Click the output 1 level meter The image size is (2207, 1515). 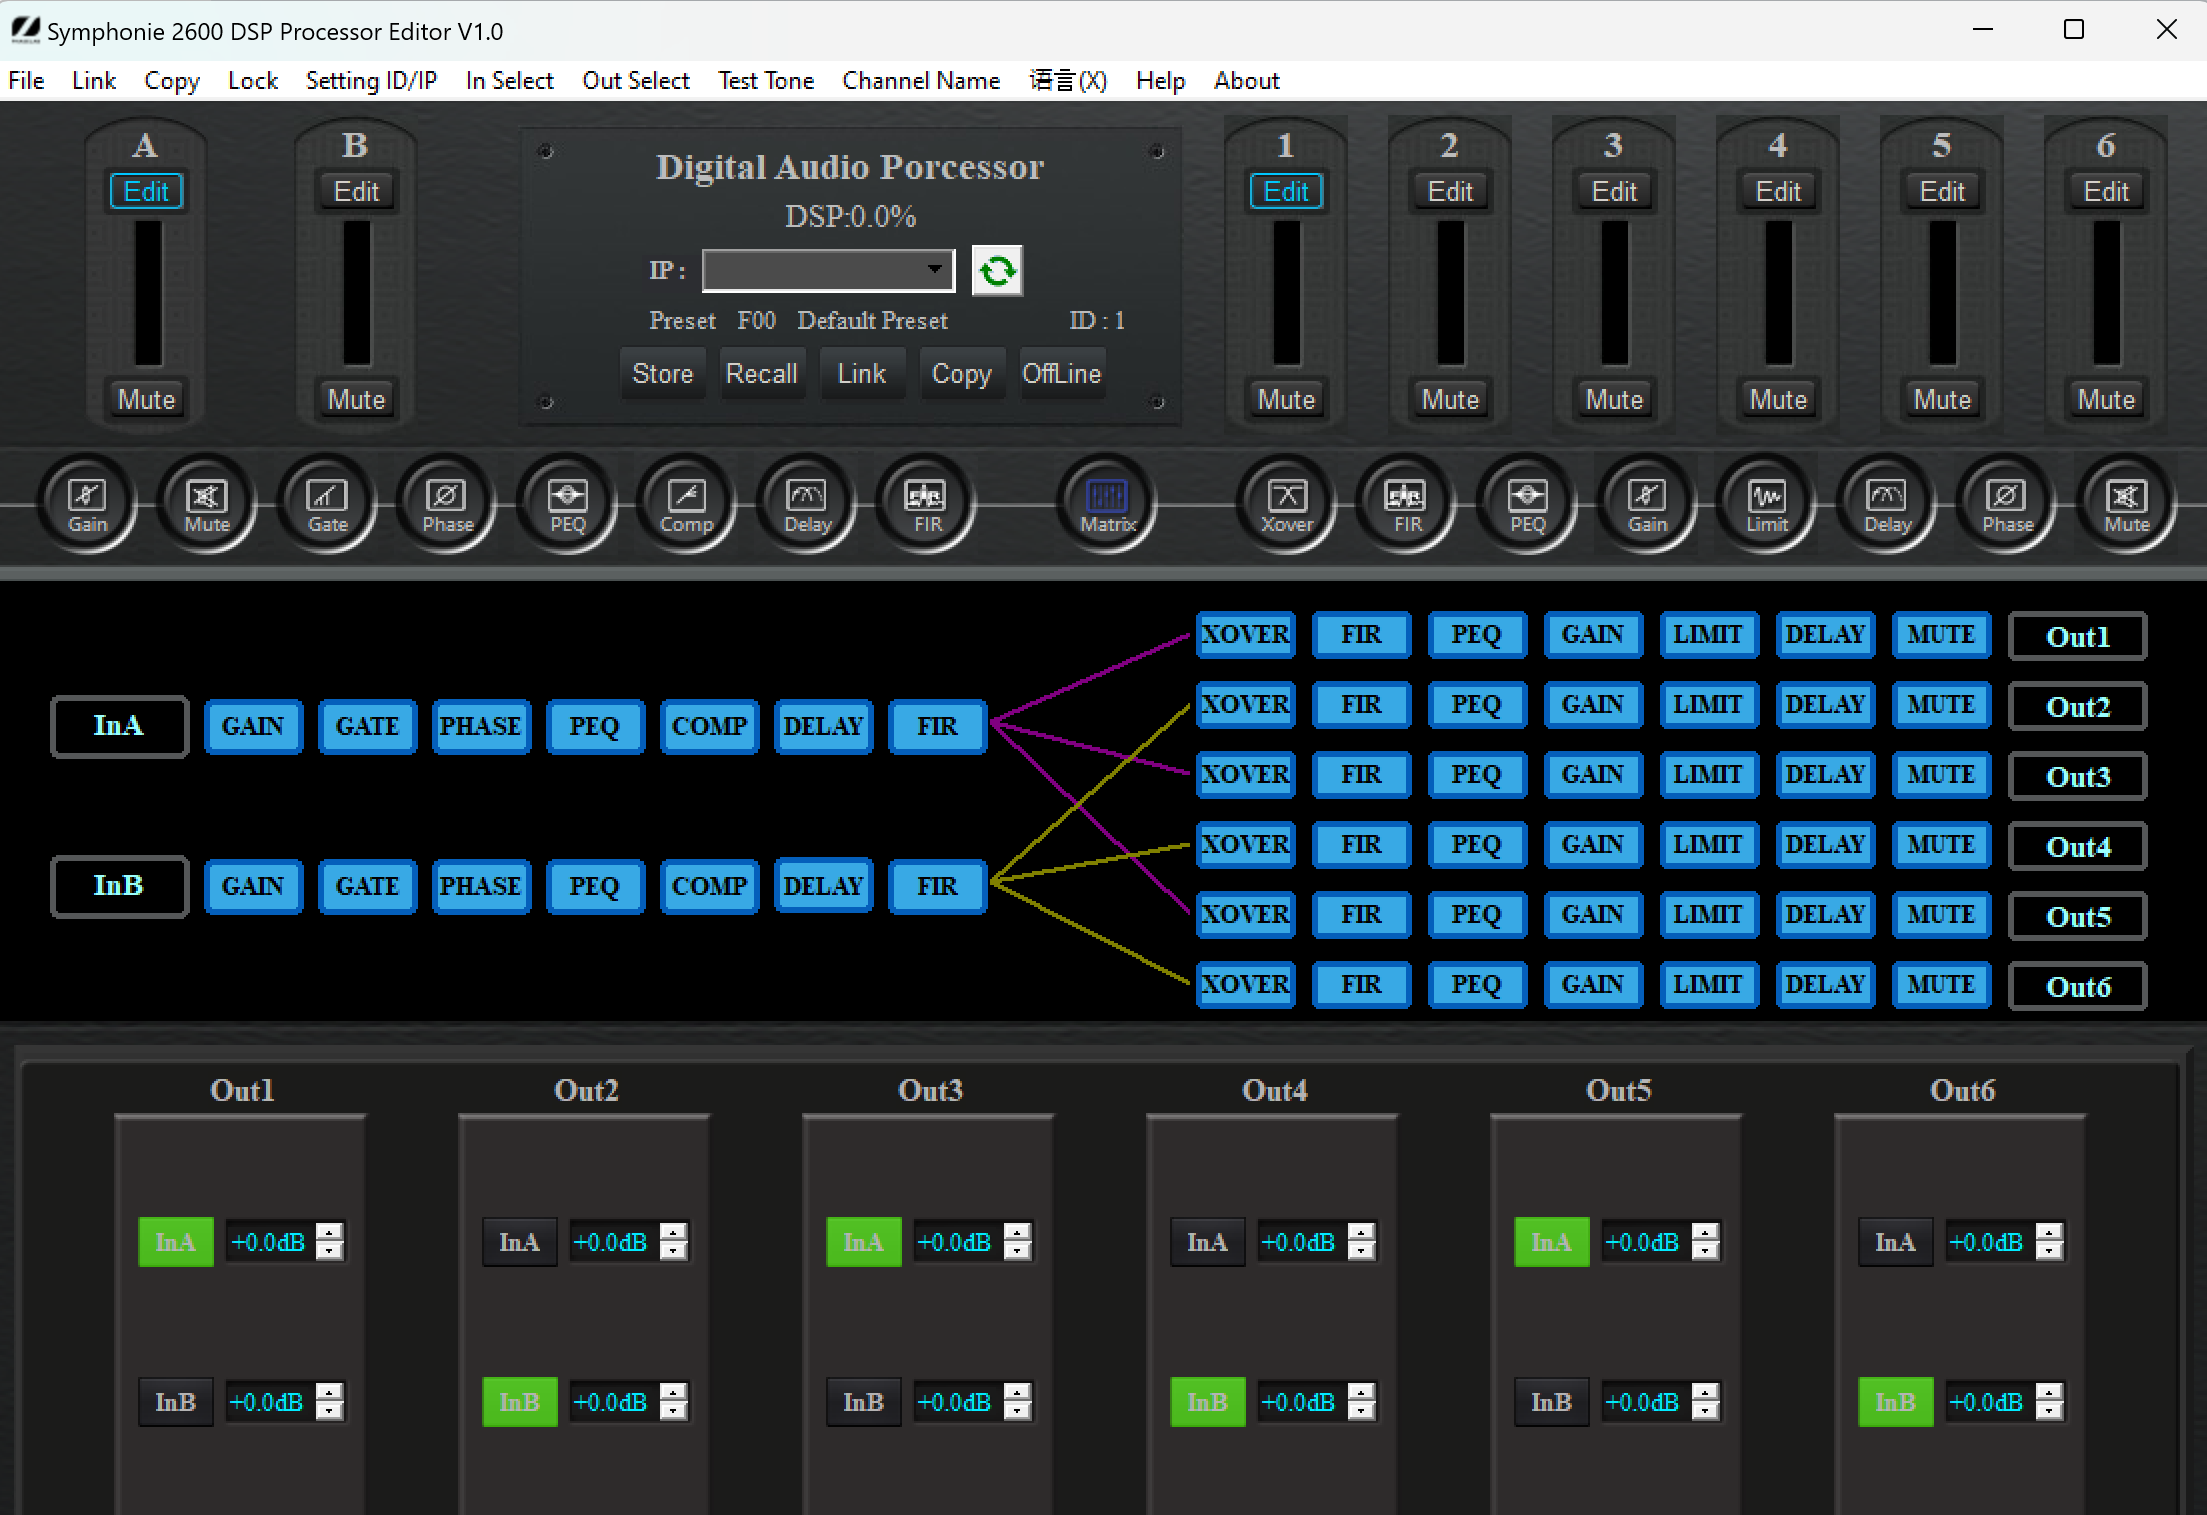coord(1286,293)
